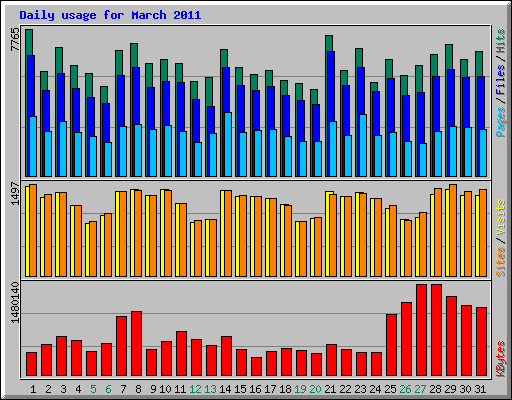The height and width of the screenshot is (400, 512).
Task: Click the 'Daily usage for March 2011' title
Action: pyautogui.click(x=110, y=15)
